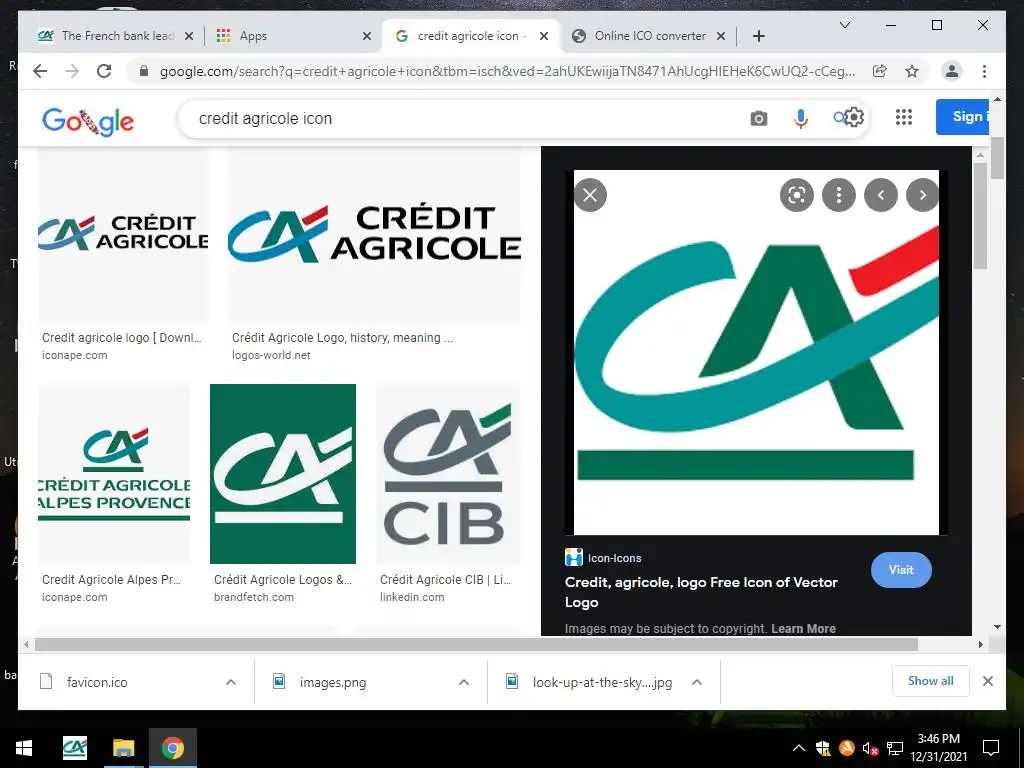
Task: Click the share page icon in address bar
Action: 880,71
